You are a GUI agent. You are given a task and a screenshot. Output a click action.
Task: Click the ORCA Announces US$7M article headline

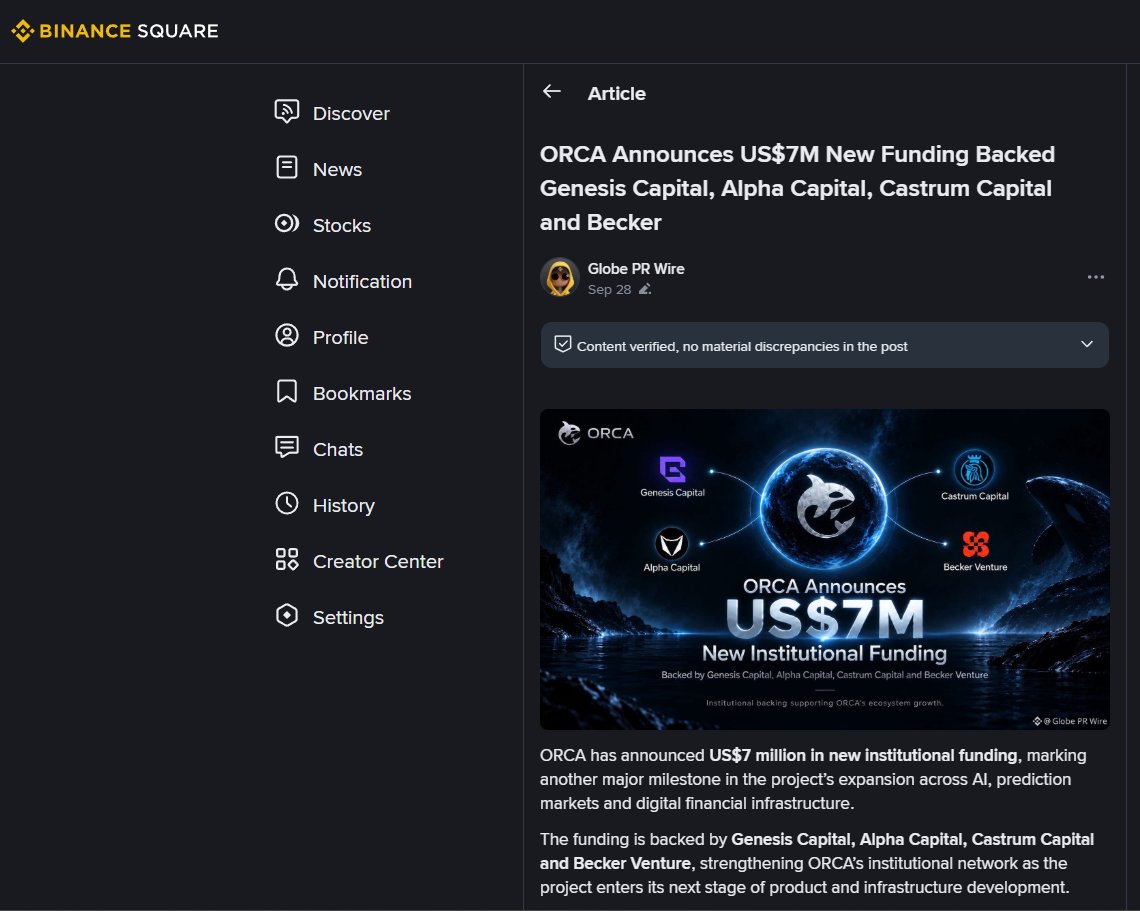pos(798,188)
